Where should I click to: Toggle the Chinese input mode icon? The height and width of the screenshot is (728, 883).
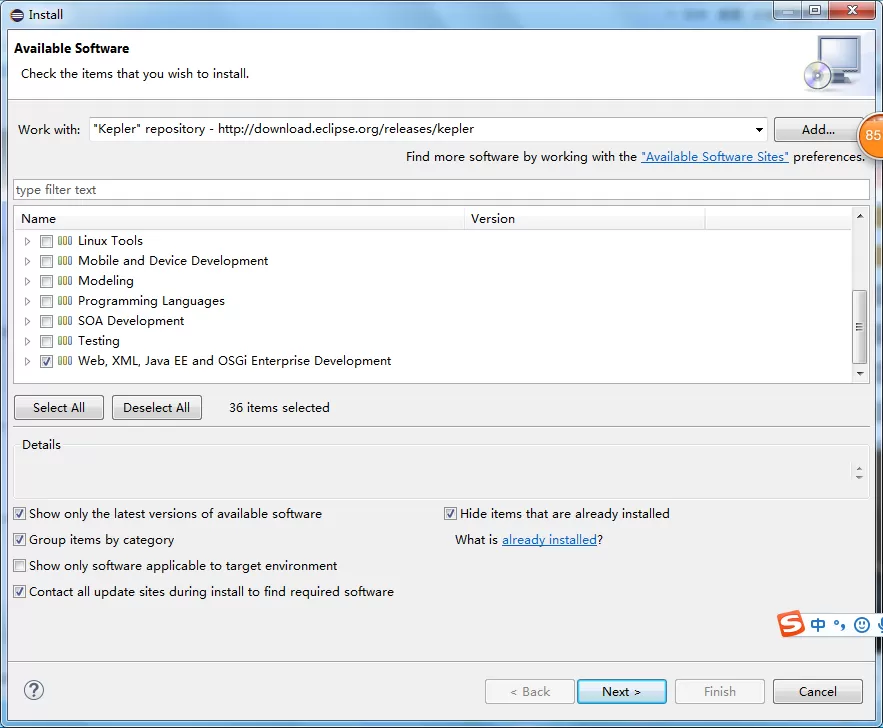coord(818,624)
